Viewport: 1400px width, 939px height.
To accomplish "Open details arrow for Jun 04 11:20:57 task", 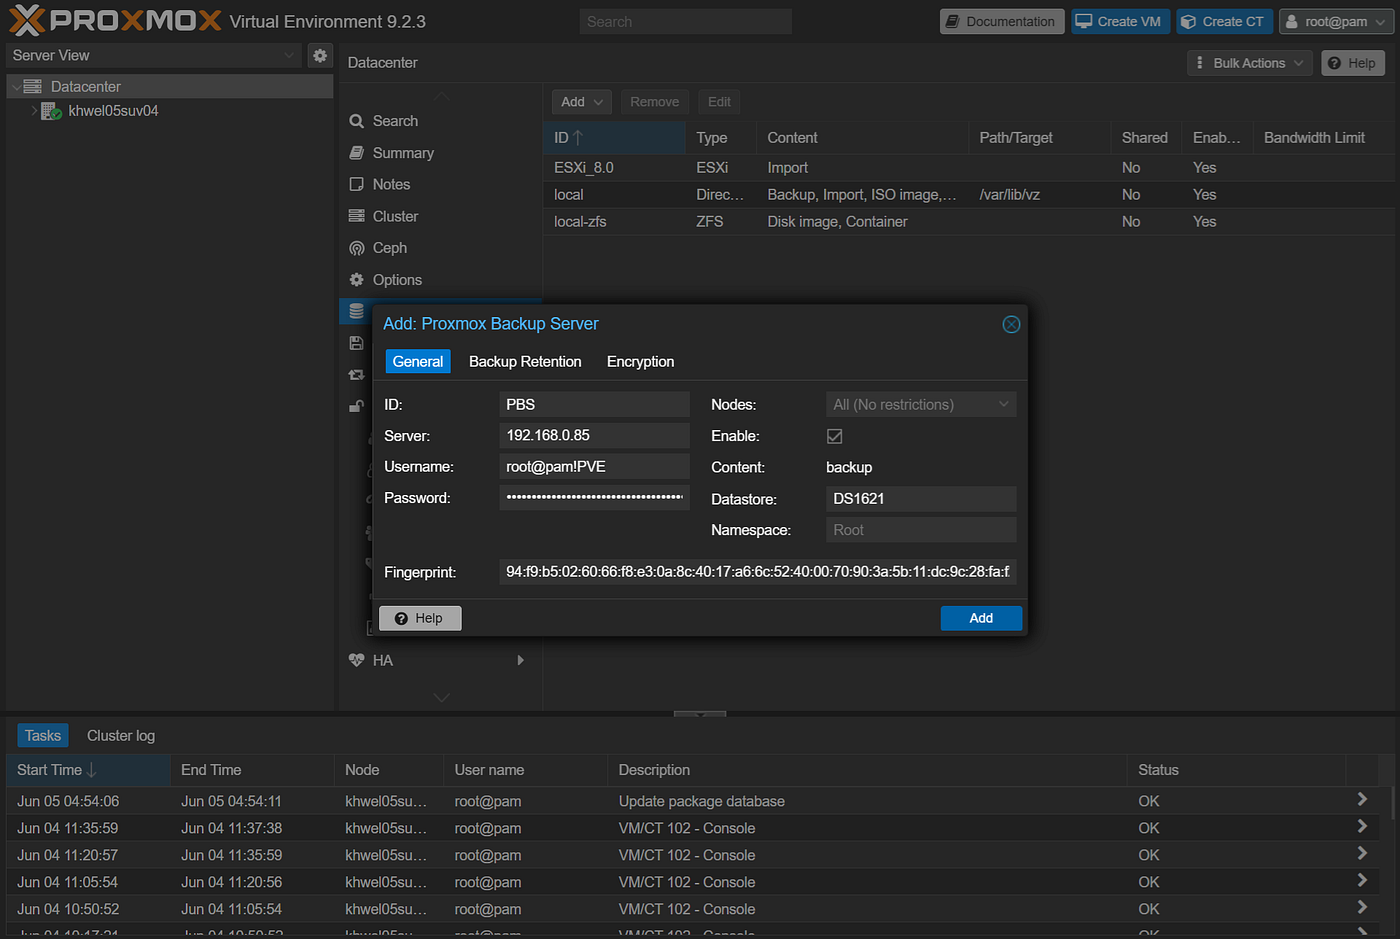I will pos(1362,853).
